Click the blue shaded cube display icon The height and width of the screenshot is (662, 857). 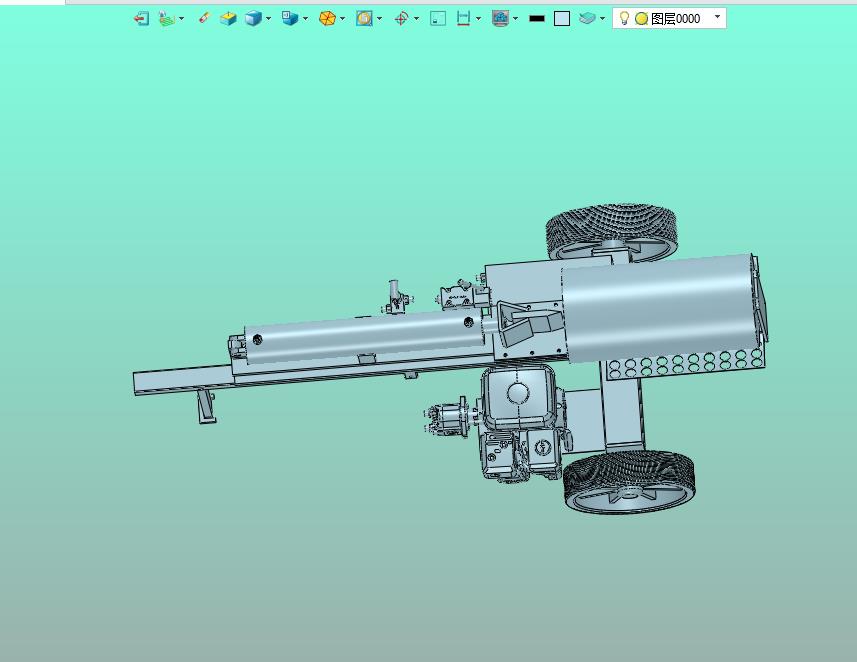pyautogui.click(x=253, y=19)
